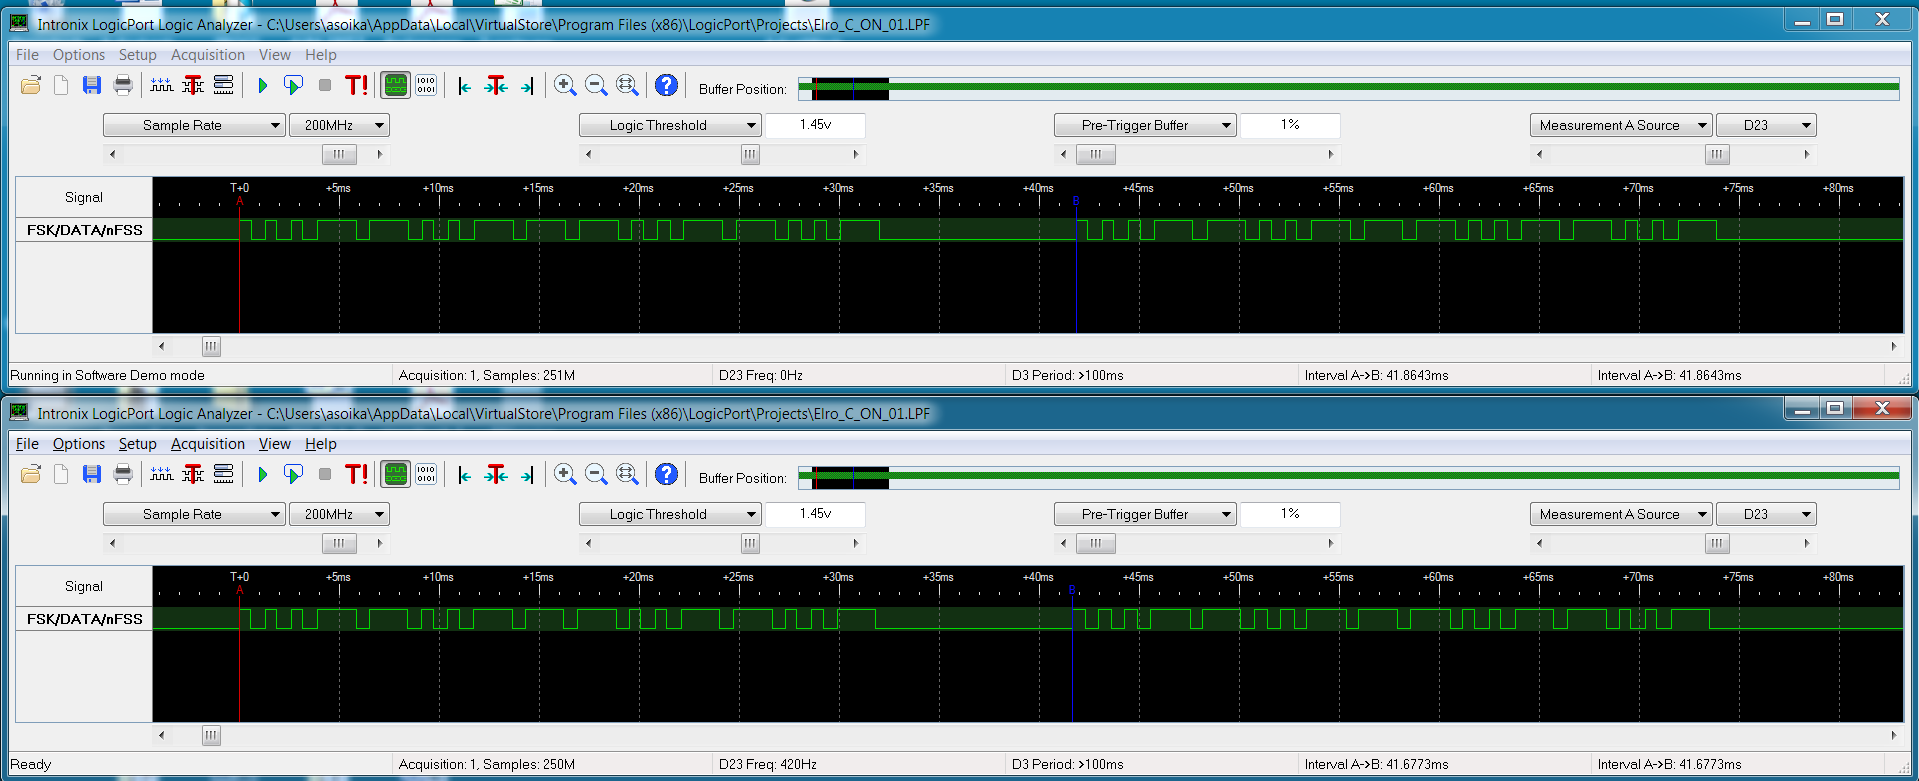Screen dimensions: 1919x781
Task: Expand Sample Rate dropdown in Ready-status window
Action: pos(194,514)
